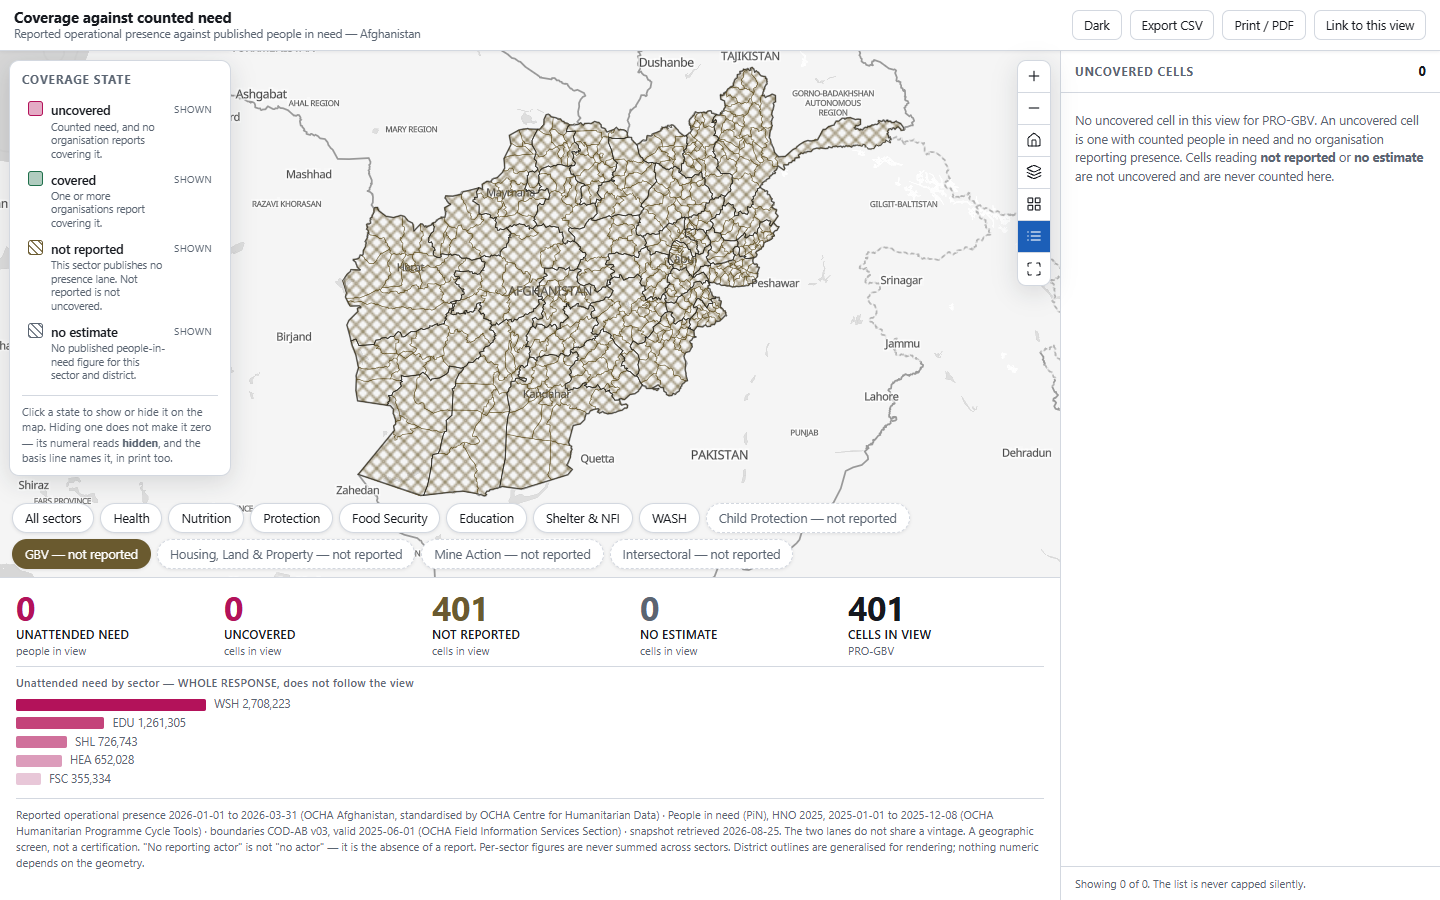The width and height of the screenshot is (1440, 900).
Task: Select Housing, Land & Property chip
Action: [x=286, y=554]
